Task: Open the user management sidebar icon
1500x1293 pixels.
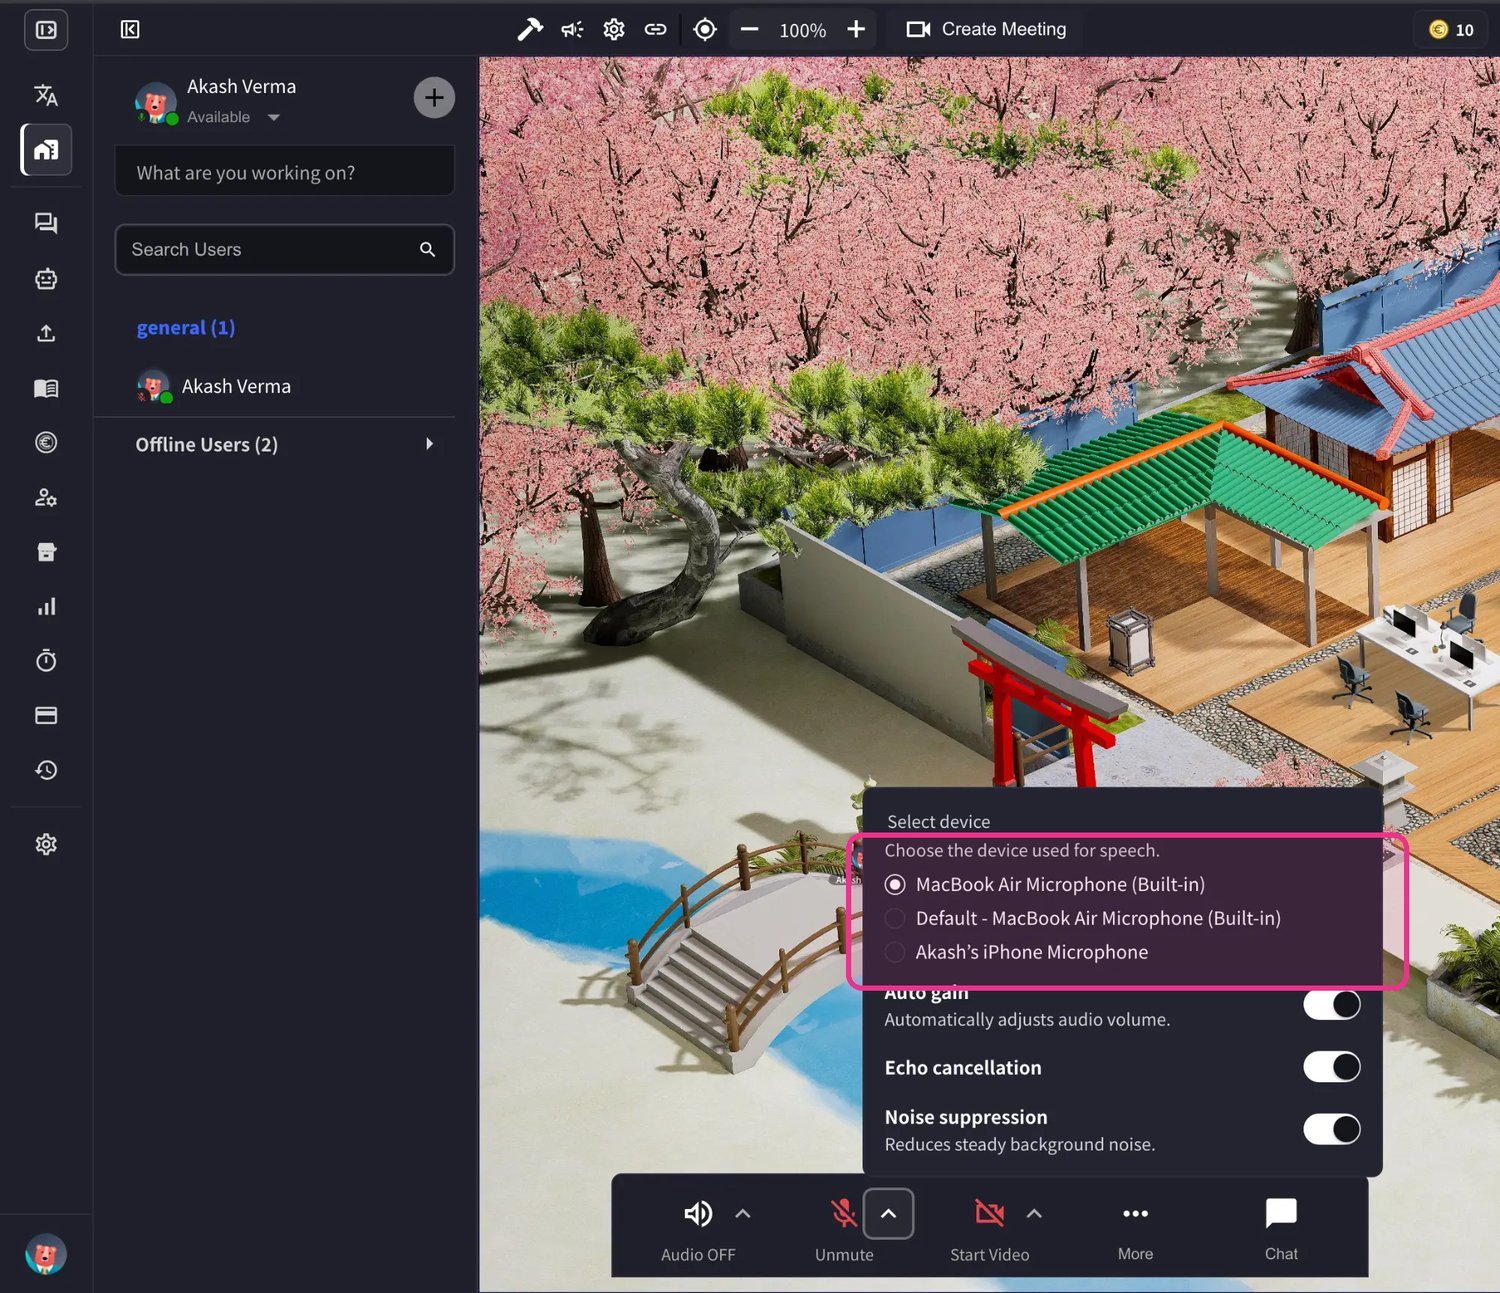Action: pyautogui.click(x=46, y=497)
